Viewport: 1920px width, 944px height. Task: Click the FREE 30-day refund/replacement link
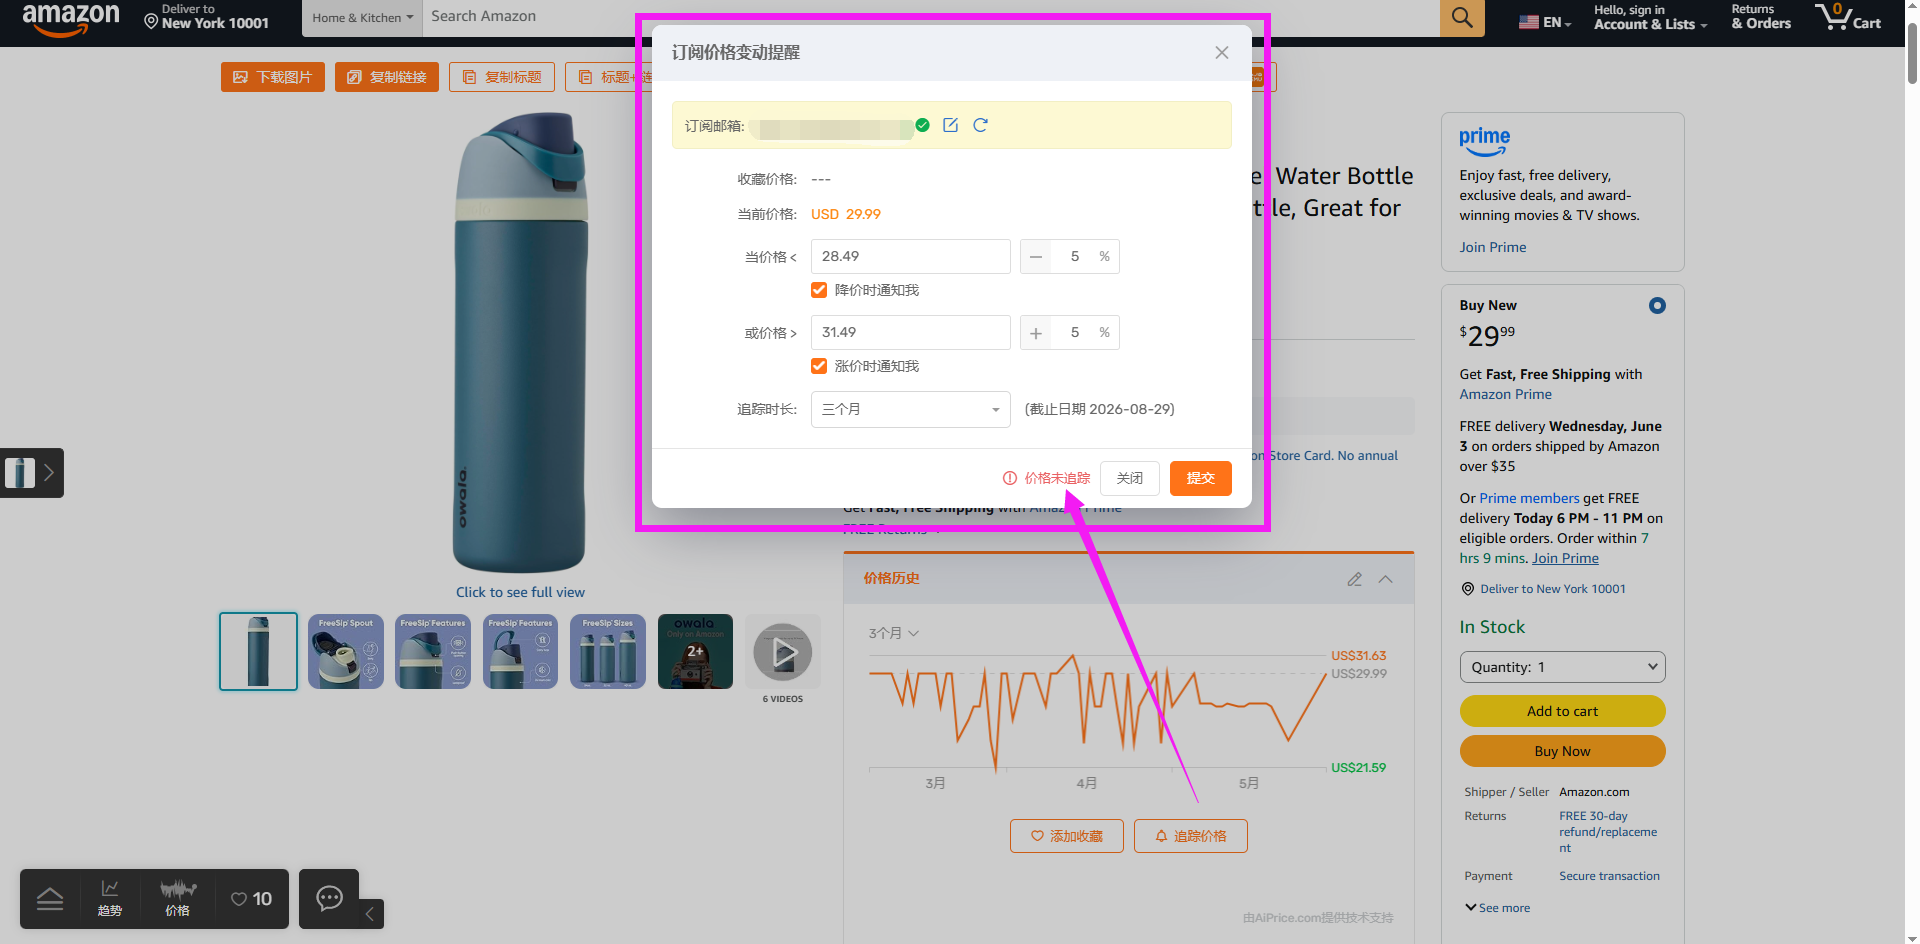click(x=1608, y=832)
